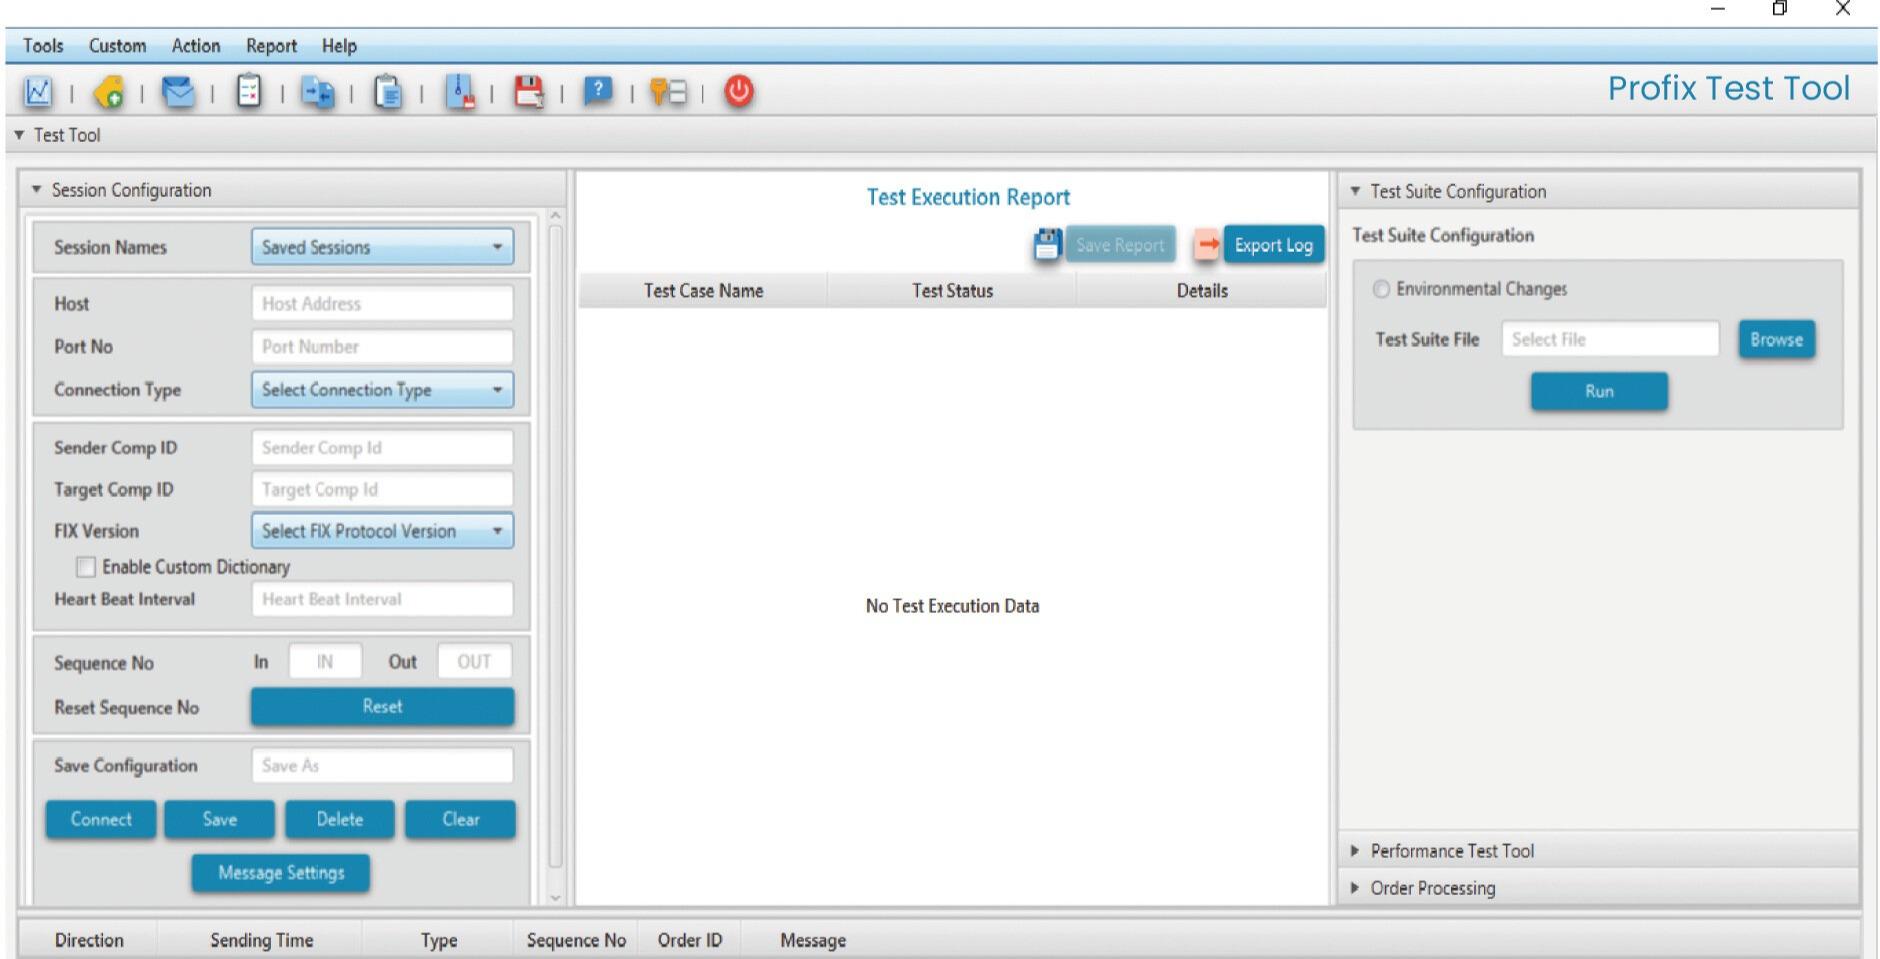Open the Action menu
1880x959 pixels.
click(x=195, y=46)
